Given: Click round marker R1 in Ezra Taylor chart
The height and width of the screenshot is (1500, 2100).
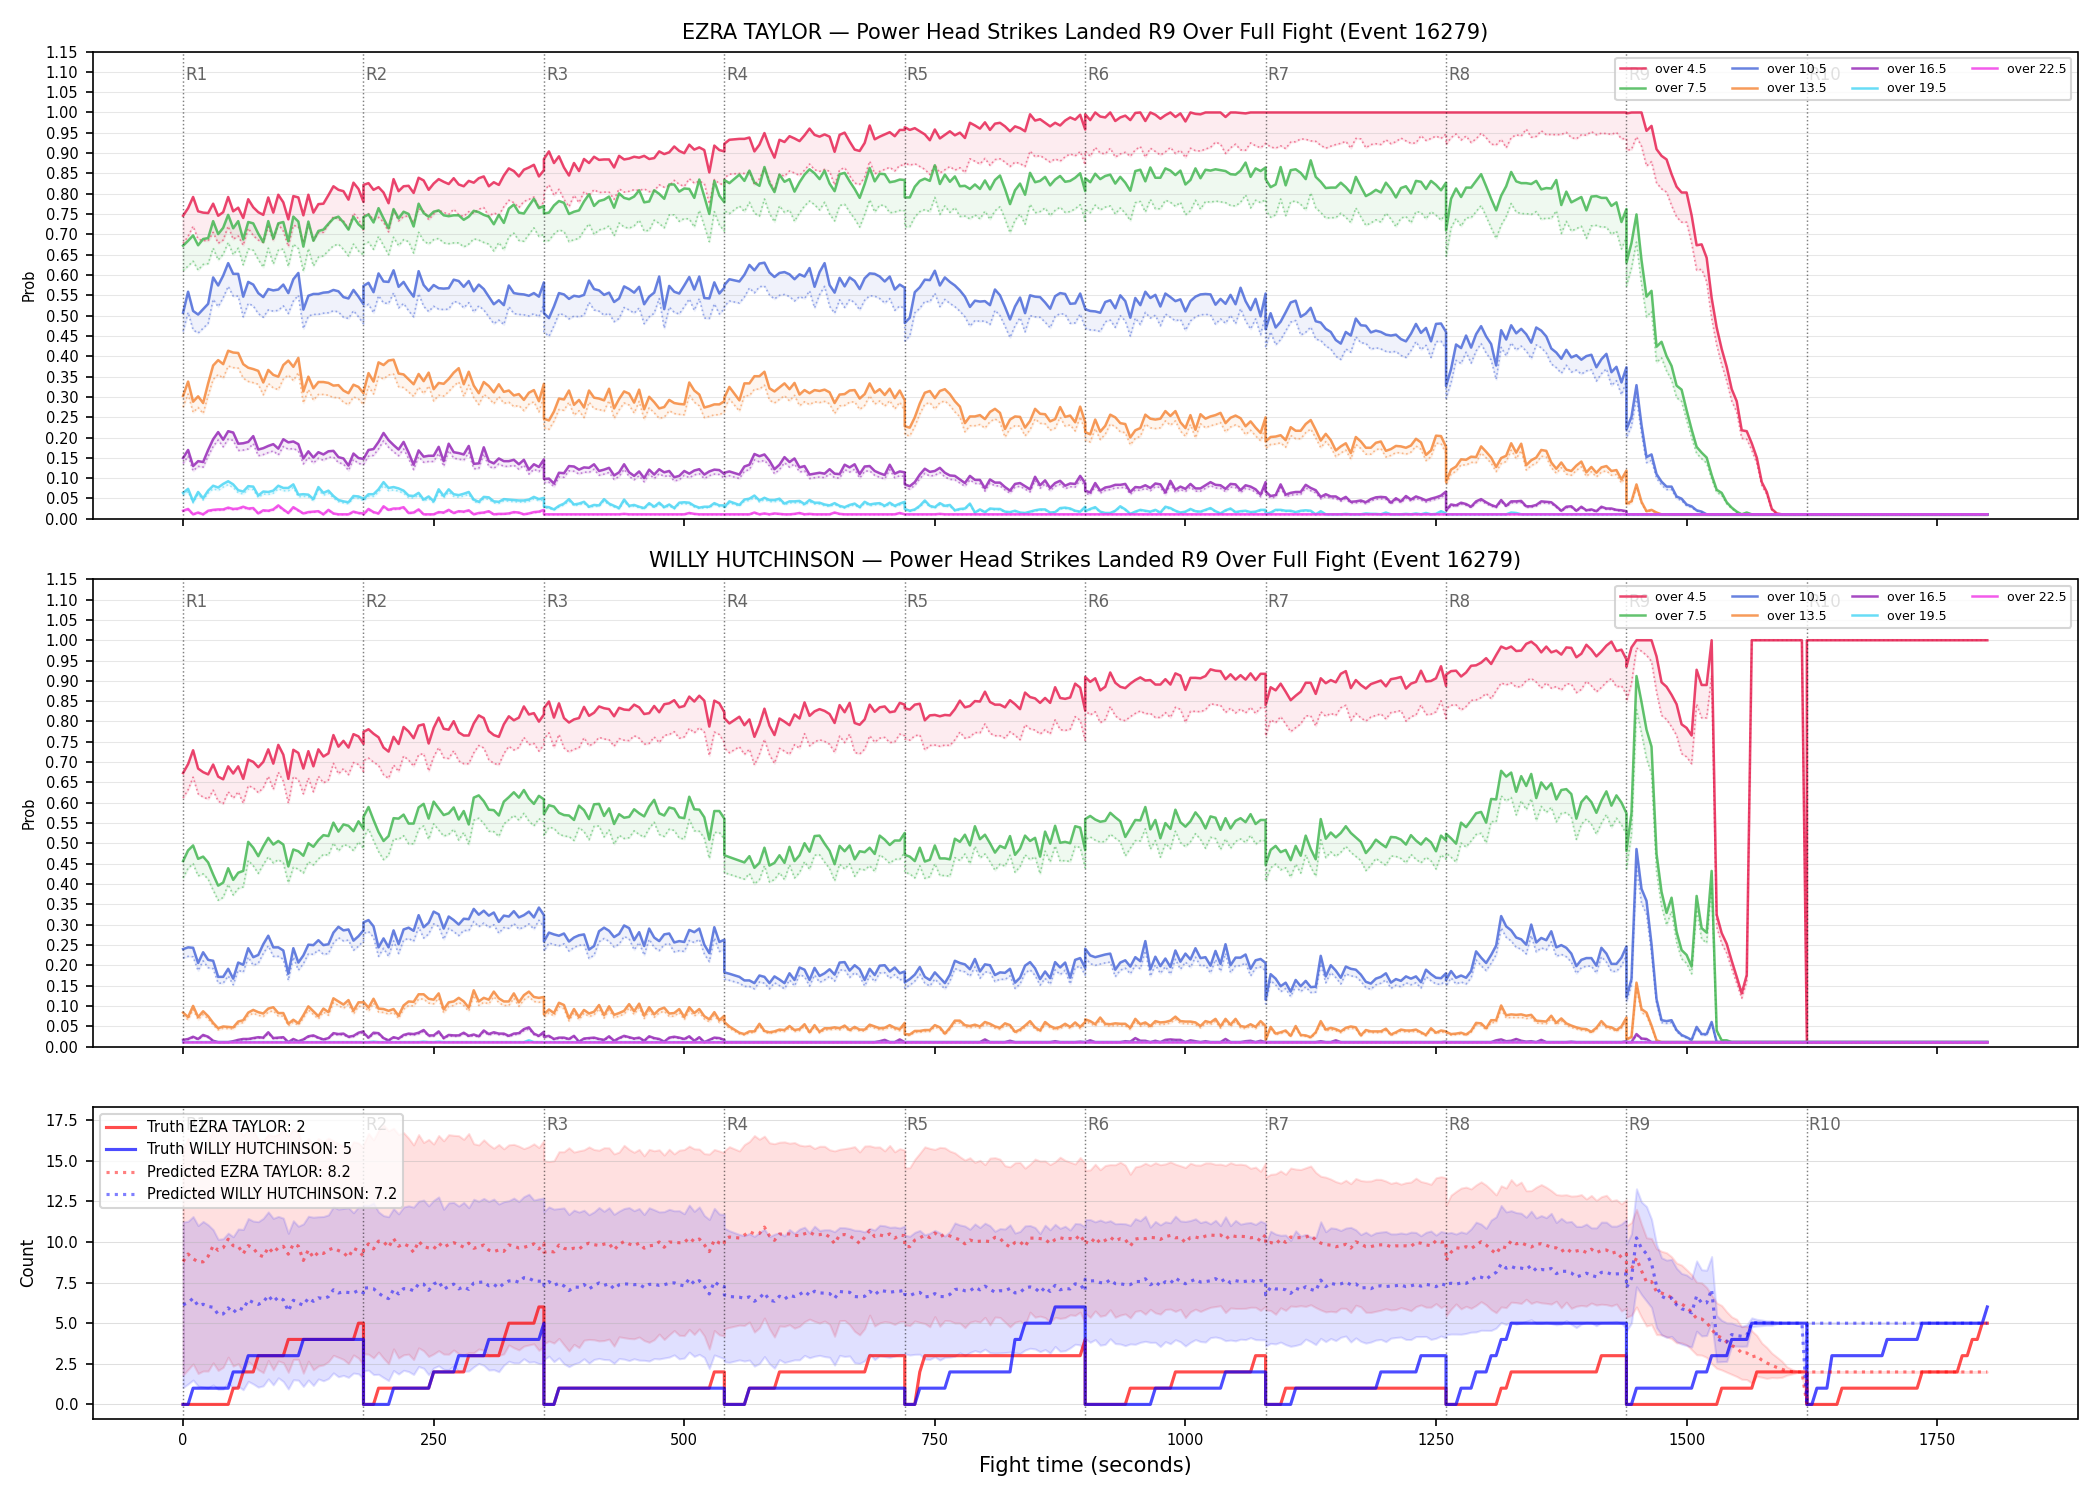Looking at the screenshot, I should pyautogui.click(x=196, y=74).
